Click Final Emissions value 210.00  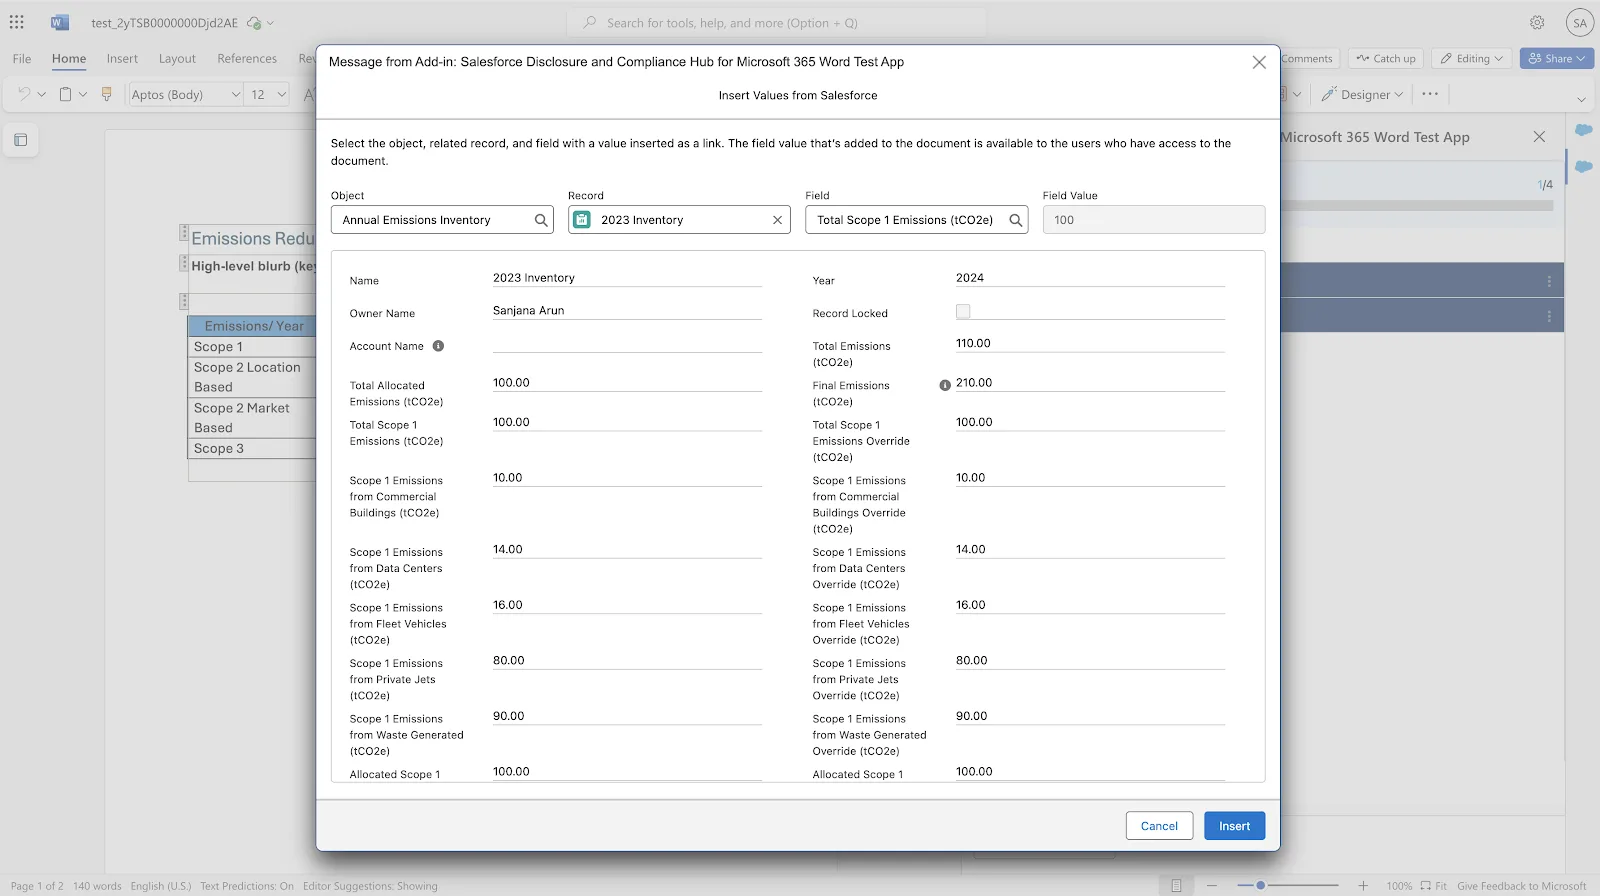point(974,383)
